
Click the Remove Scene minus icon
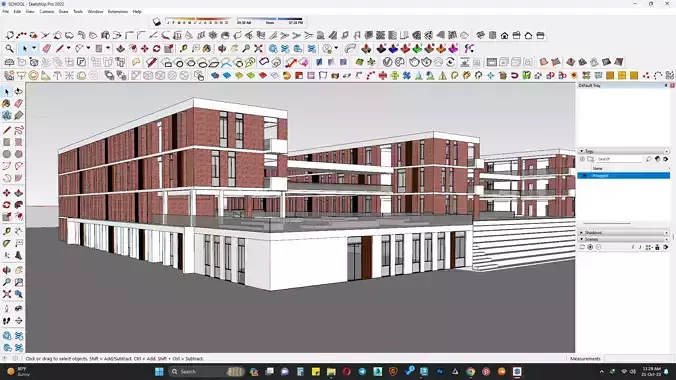click(x=598, y=247)
